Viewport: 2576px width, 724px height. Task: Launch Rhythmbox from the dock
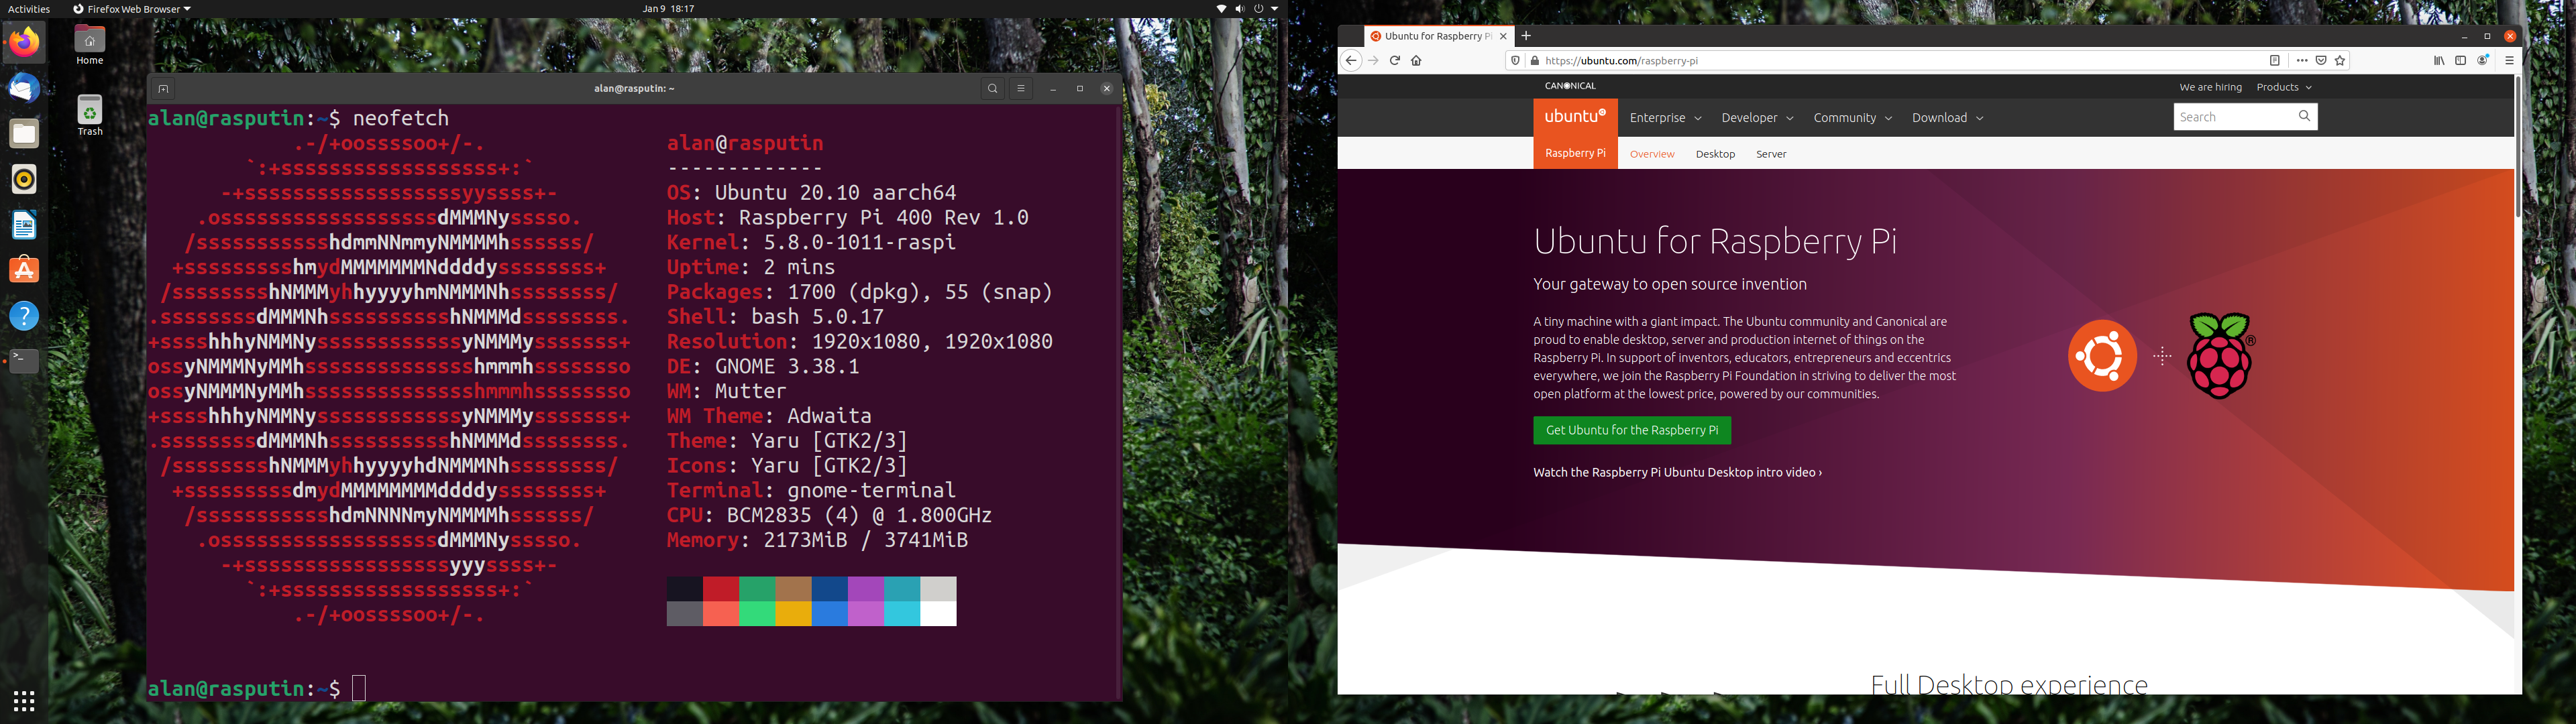click(x=25, y=179)
